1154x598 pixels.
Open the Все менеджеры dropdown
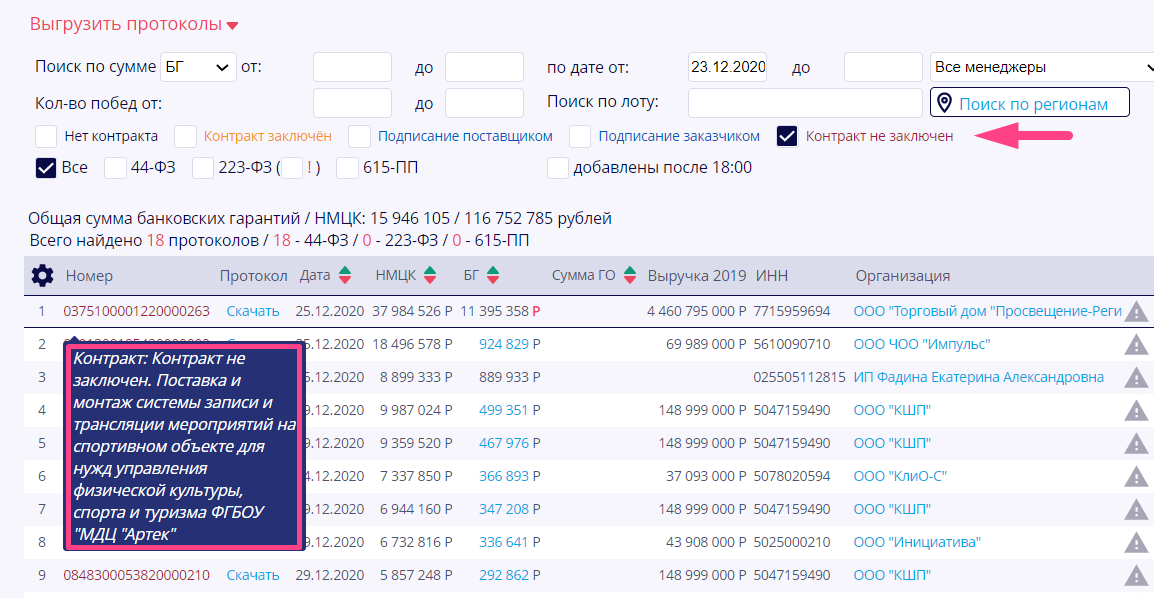pos(1042,67)
